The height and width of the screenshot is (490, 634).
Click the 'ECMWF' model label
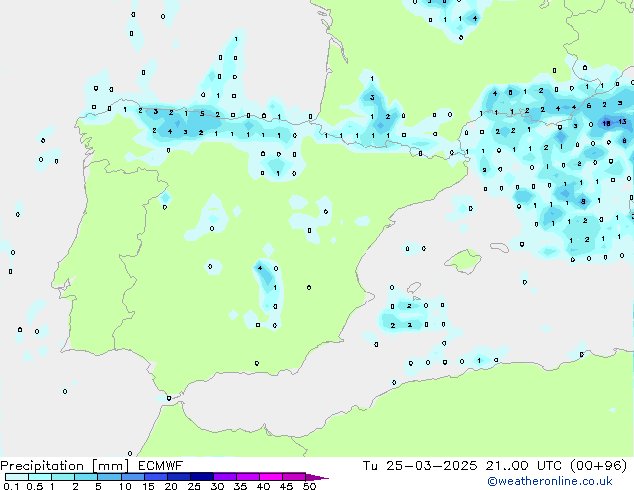[x=161, y=466]
